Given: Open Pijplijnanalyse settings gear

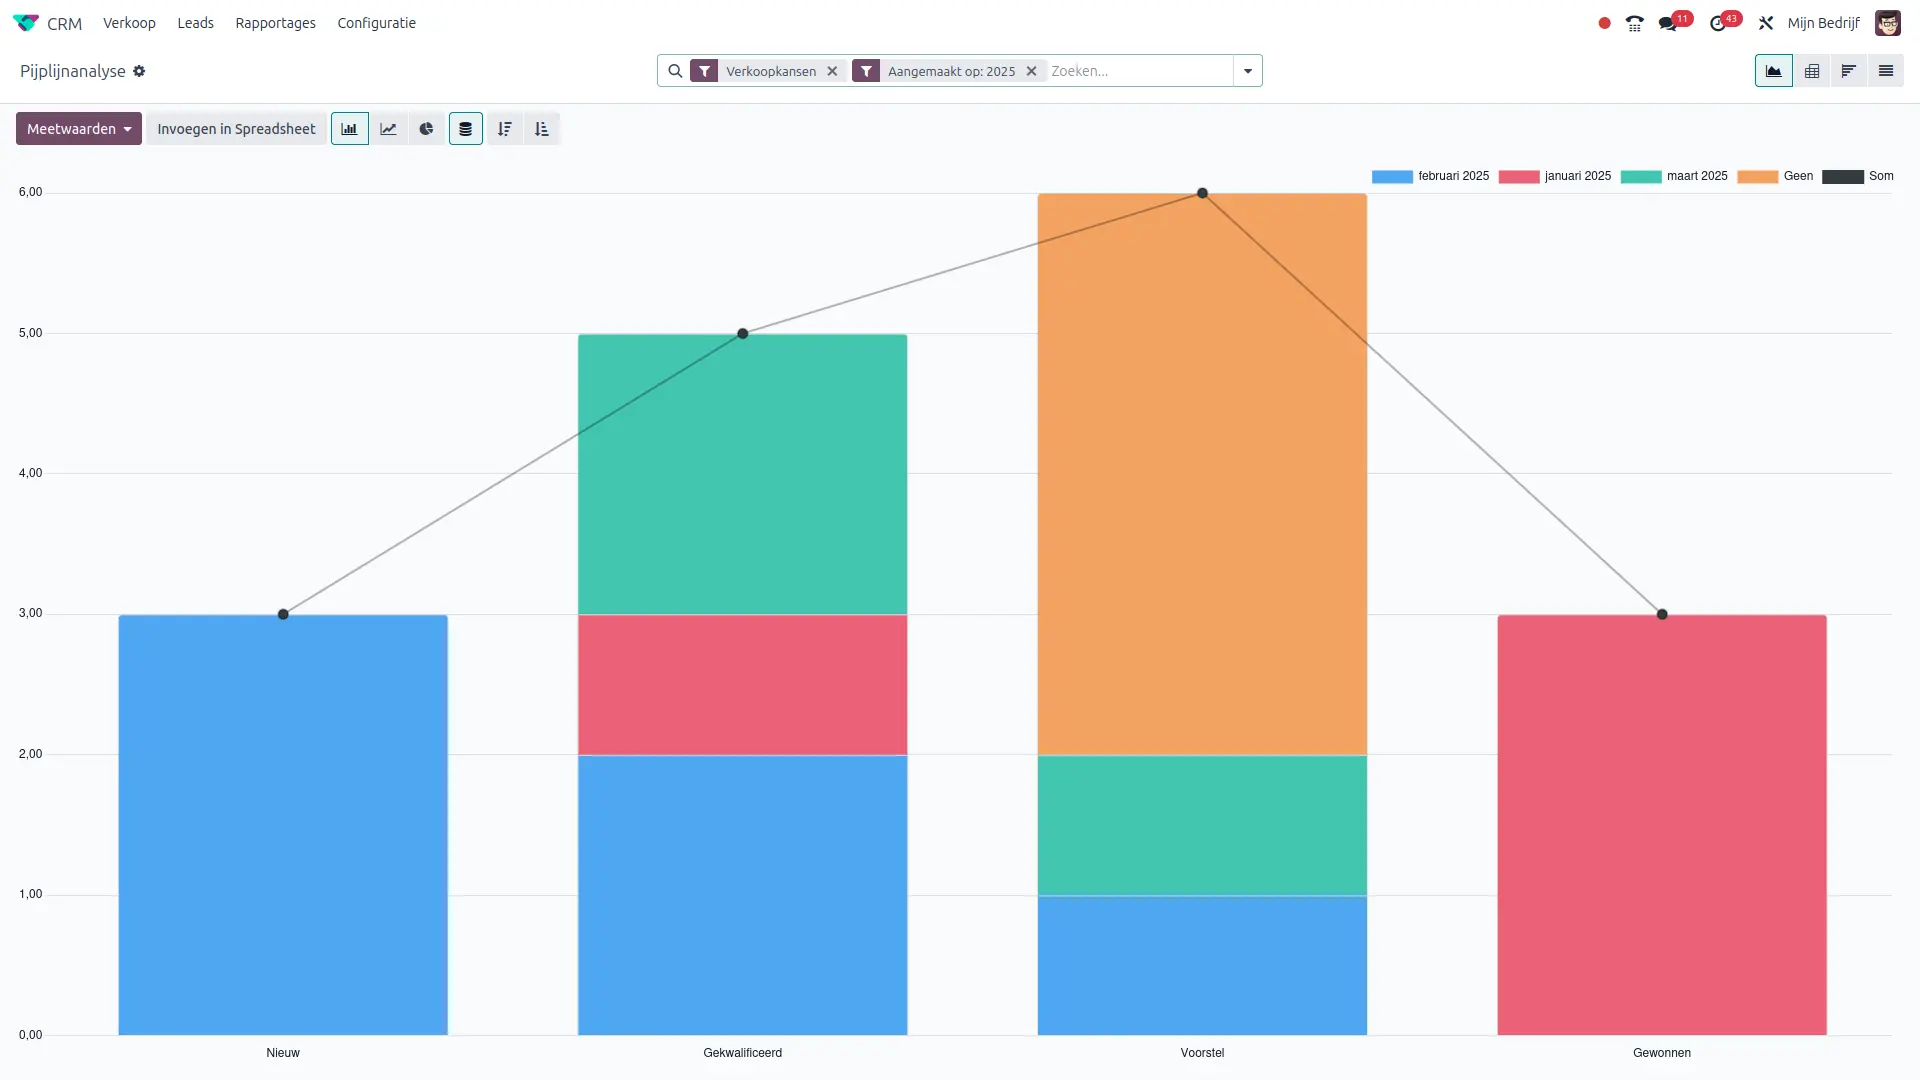Looking at the screenshot, I should pos(139,71).
